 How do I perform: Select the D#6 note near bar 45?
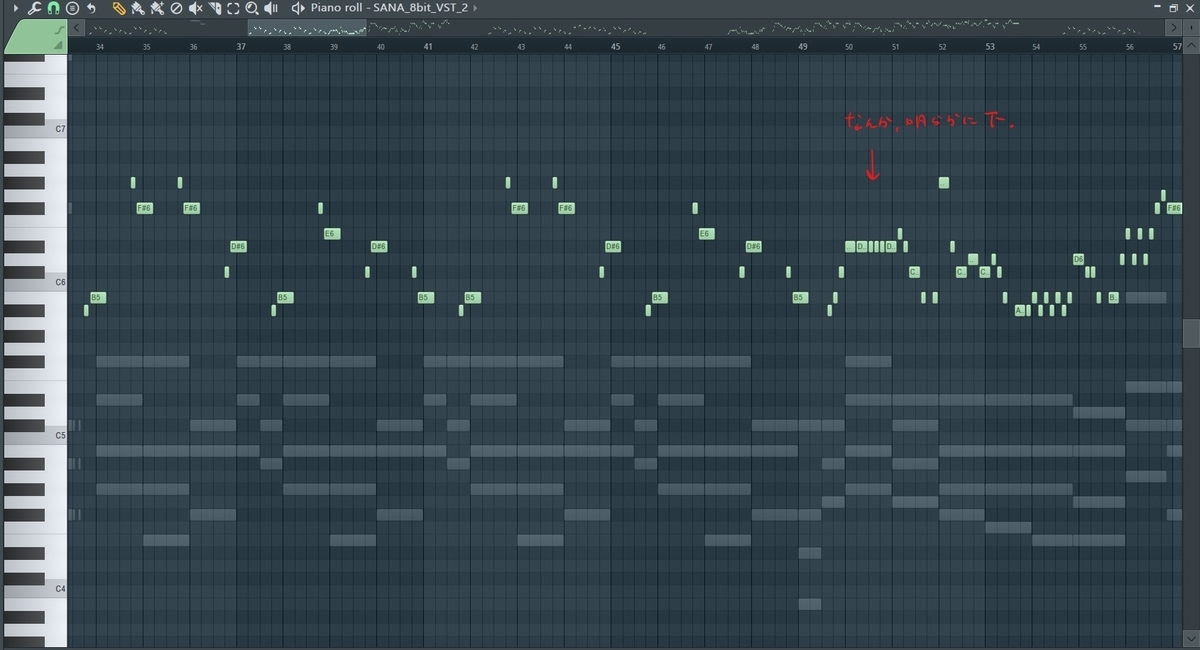[x=613, y=246]
